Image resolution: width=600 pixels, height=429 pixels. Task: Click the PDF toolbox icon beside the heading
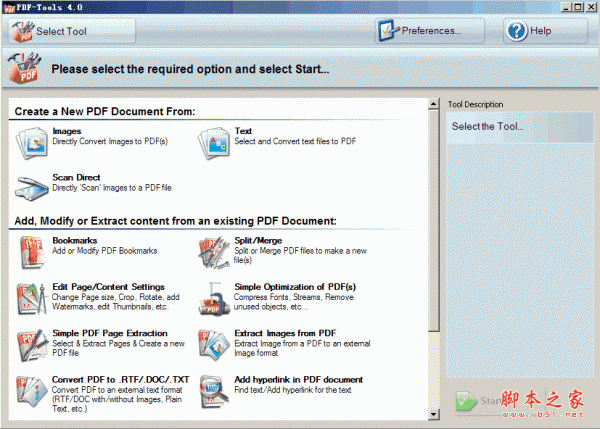click(24, 68)
